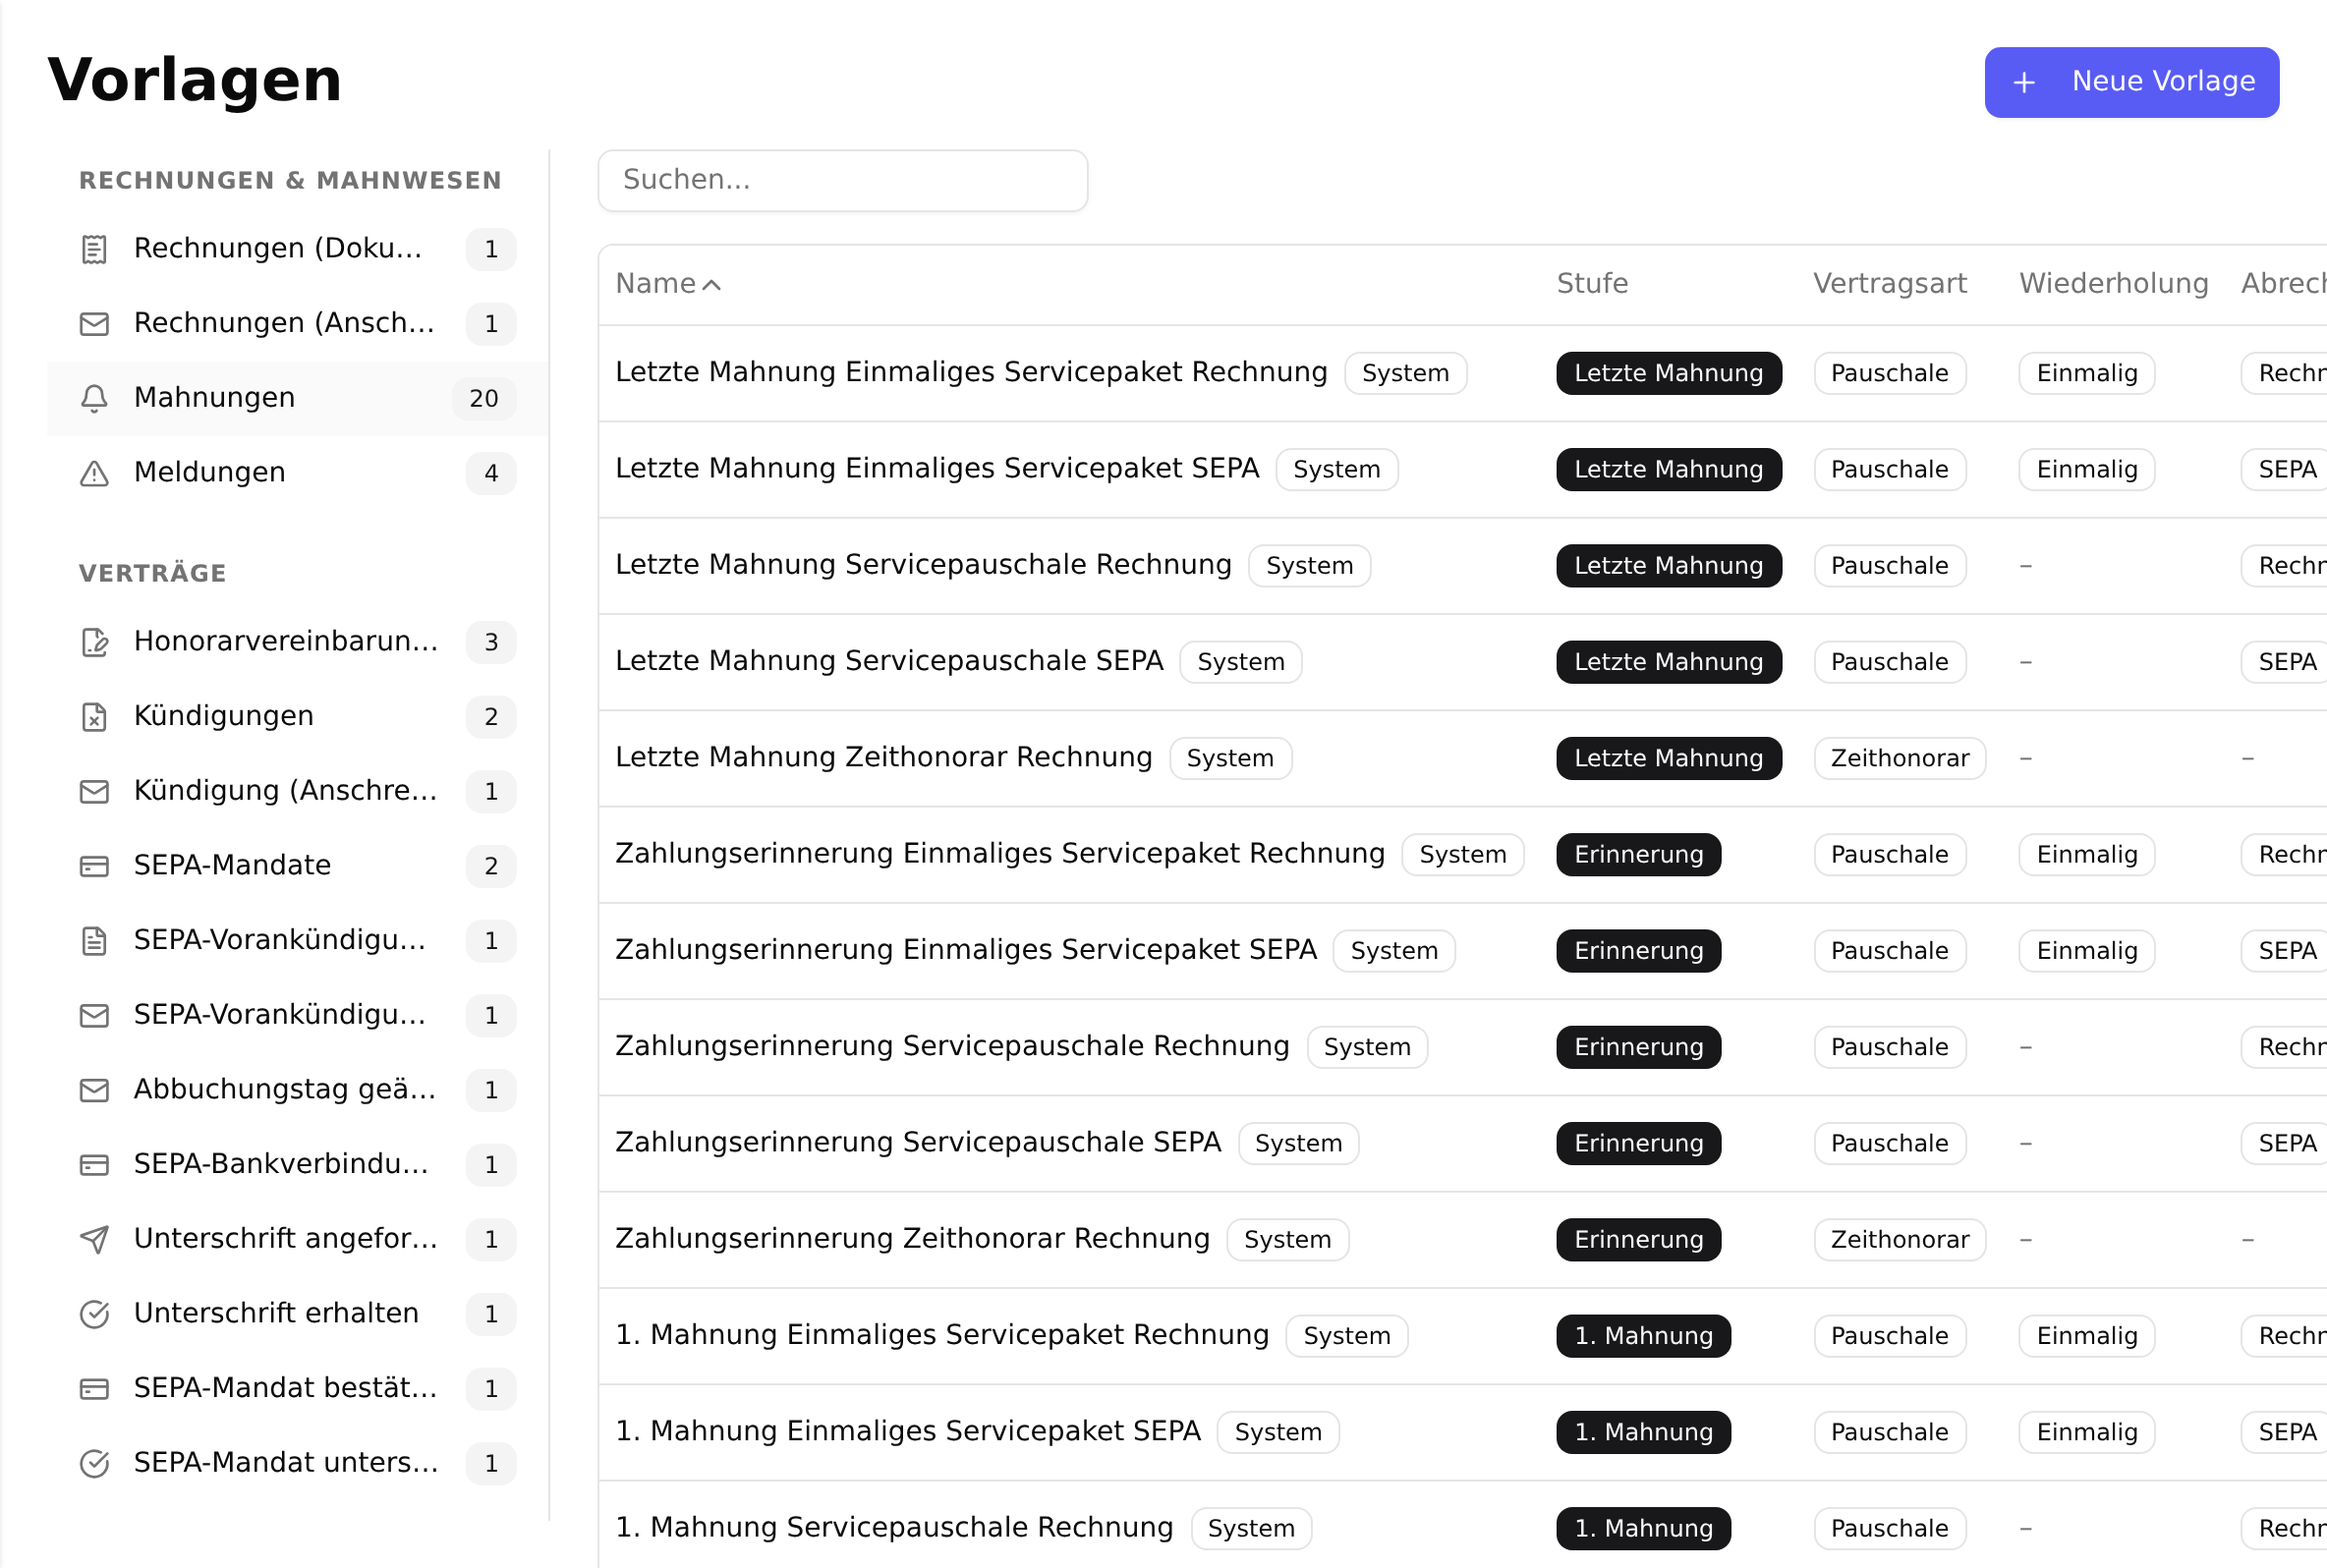Click the plus icon in Neue Vorlage

tap(2024, 82)
